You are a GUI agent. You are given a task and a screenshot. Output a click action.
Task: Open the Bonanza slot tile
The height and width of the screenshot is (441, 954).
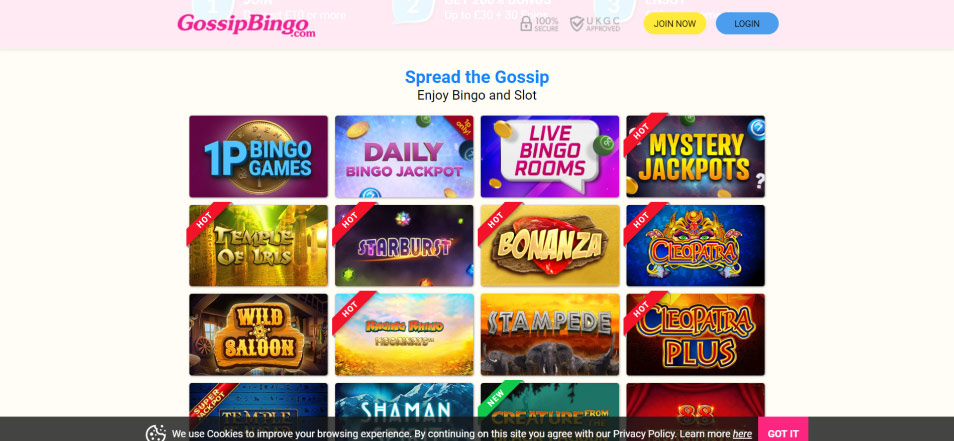[x=550, y=245]
